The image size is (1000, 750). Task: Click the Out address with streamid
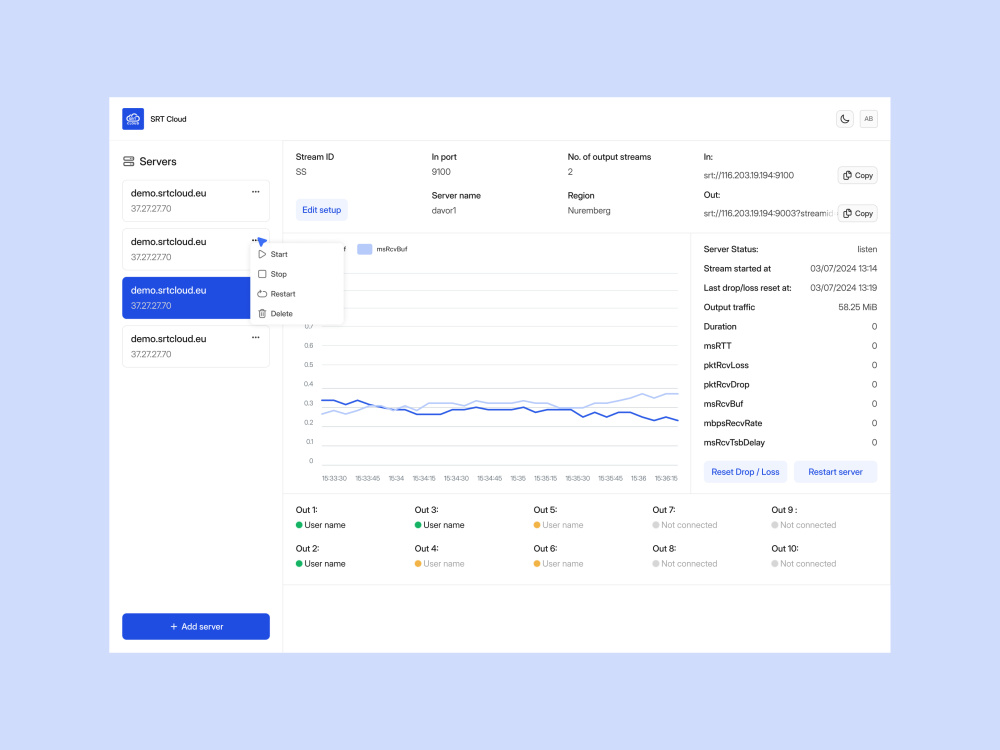point(768,213)
